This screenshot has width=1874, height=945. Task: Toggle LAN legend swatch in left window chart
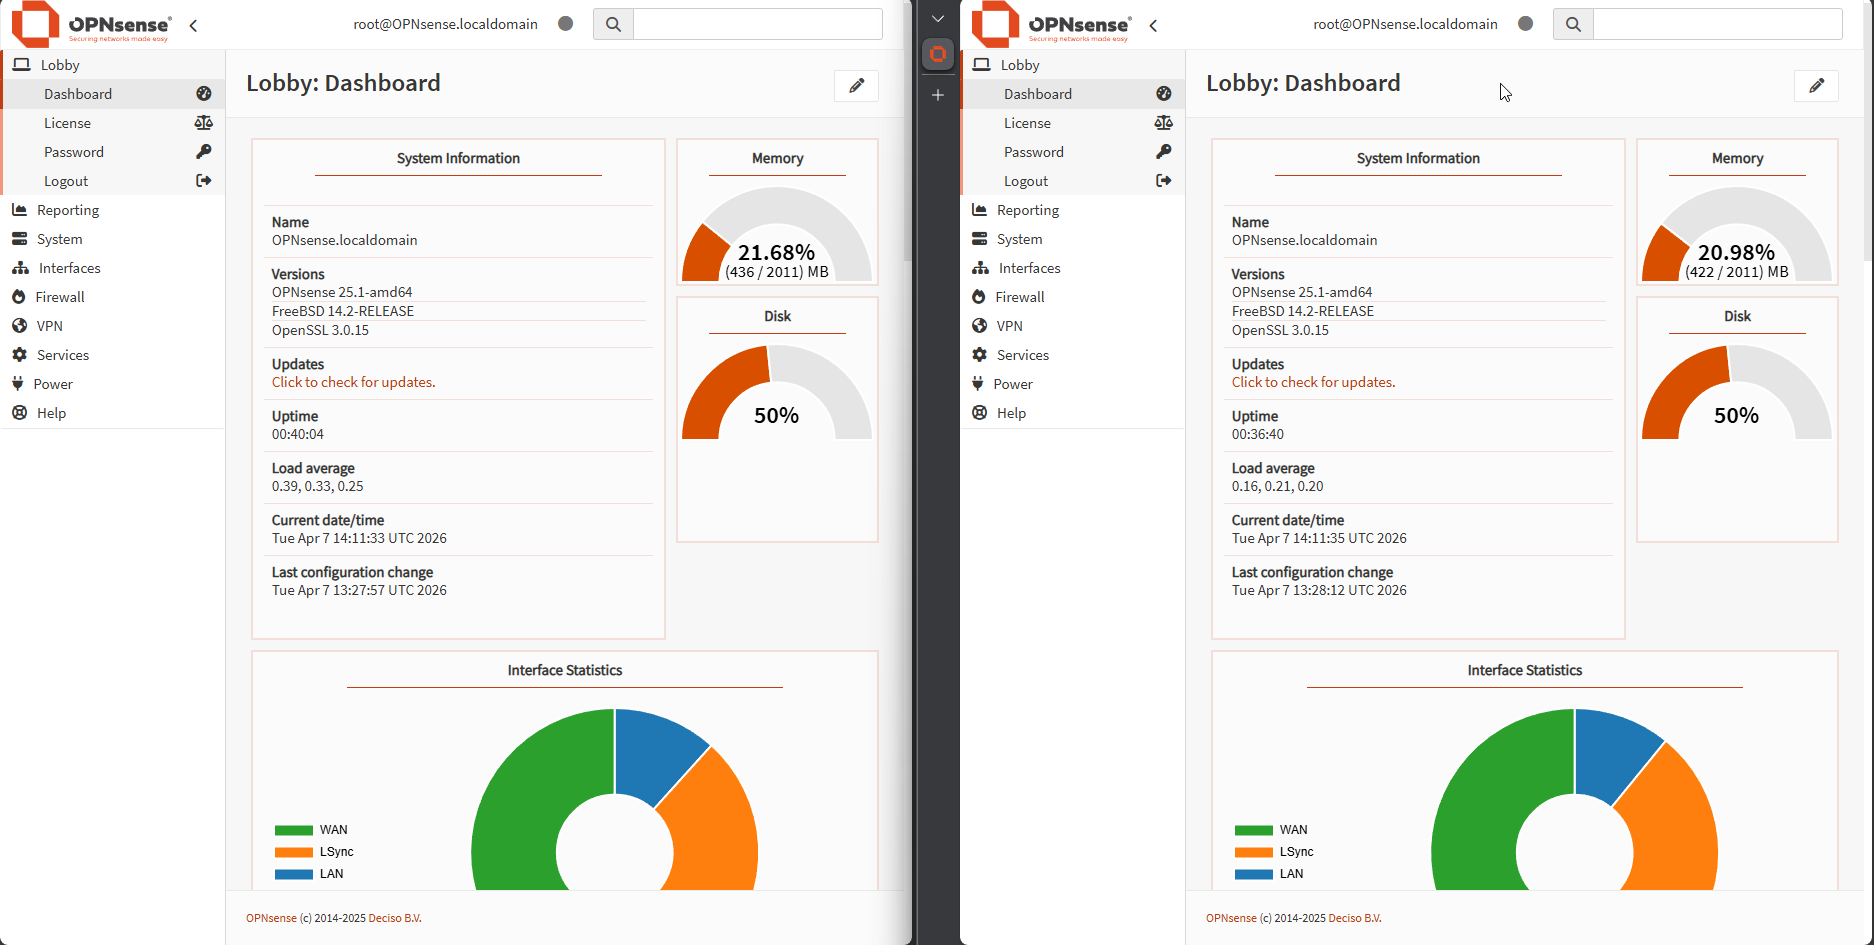[x=294, y=874]
